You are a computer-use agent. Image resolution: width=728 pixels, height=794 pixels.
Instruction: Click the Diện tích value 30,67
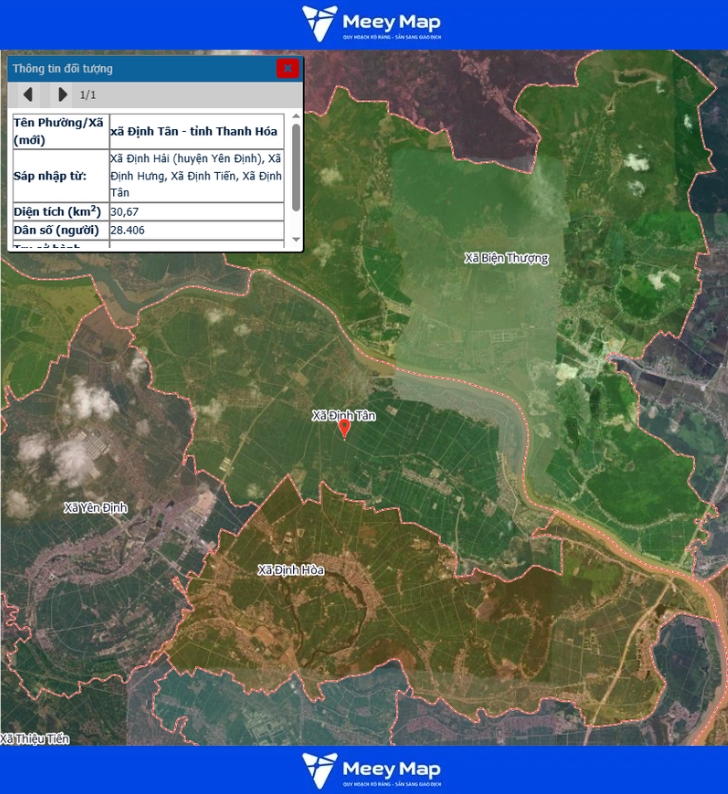click(x=125, y=212)
